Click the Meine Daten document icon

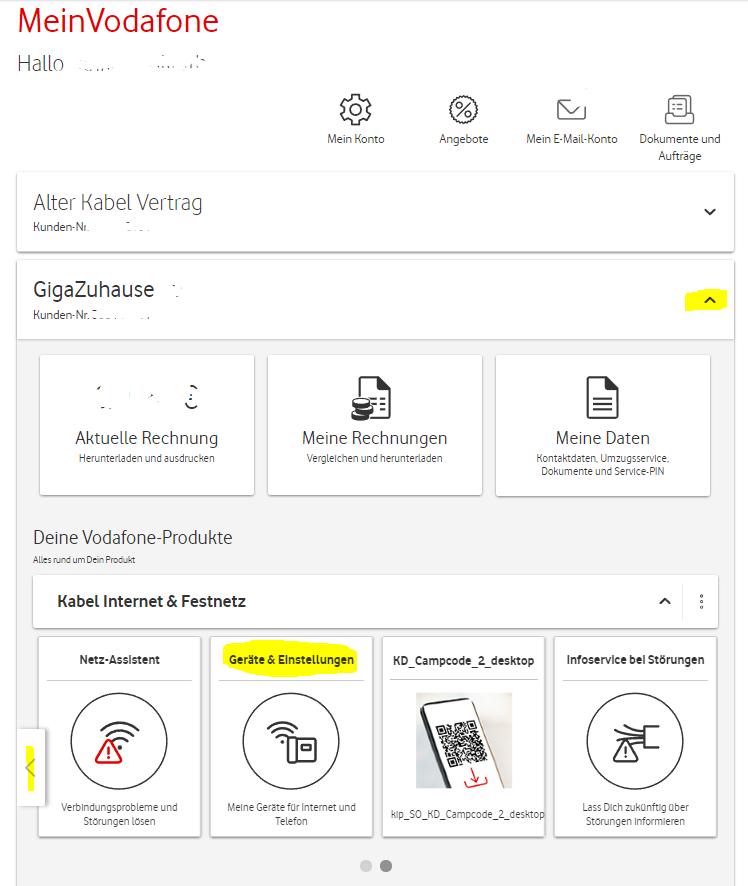[x=602, y=397]
